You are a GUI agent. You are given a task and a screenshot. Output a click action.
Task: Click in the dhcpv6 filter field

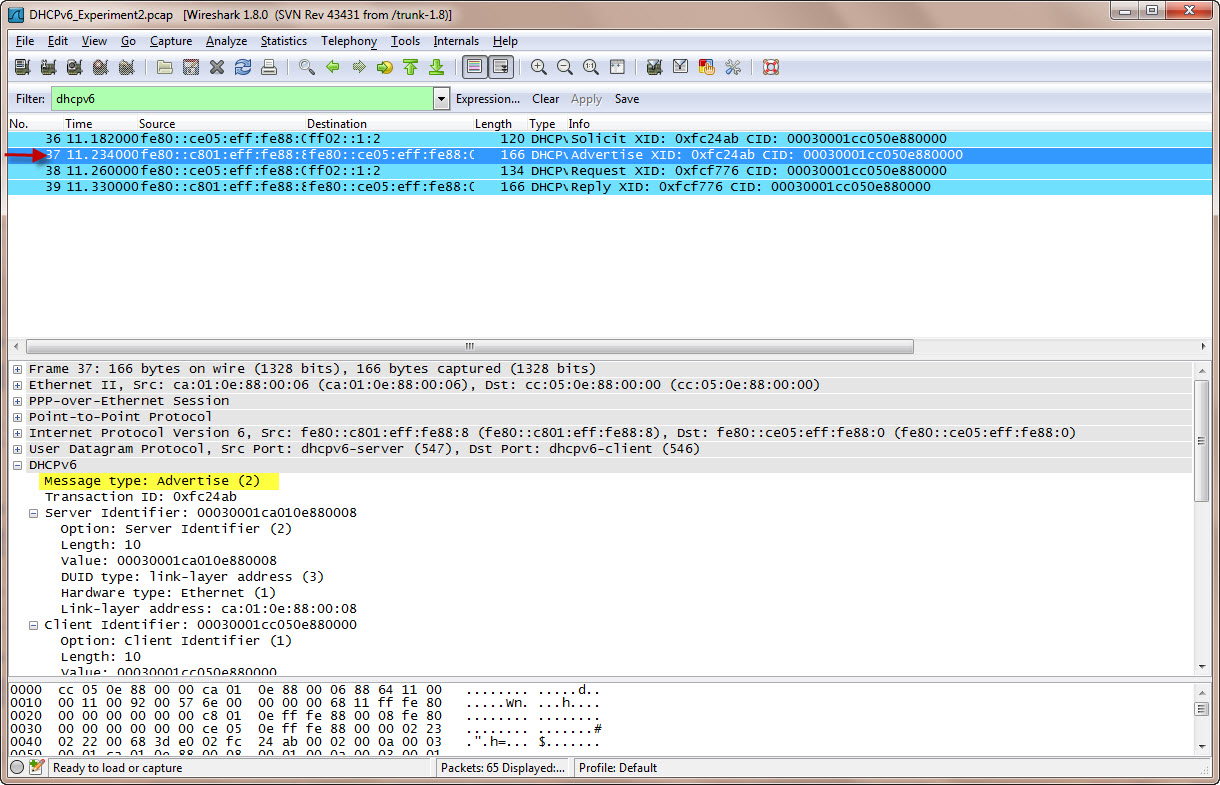[240, 99]
